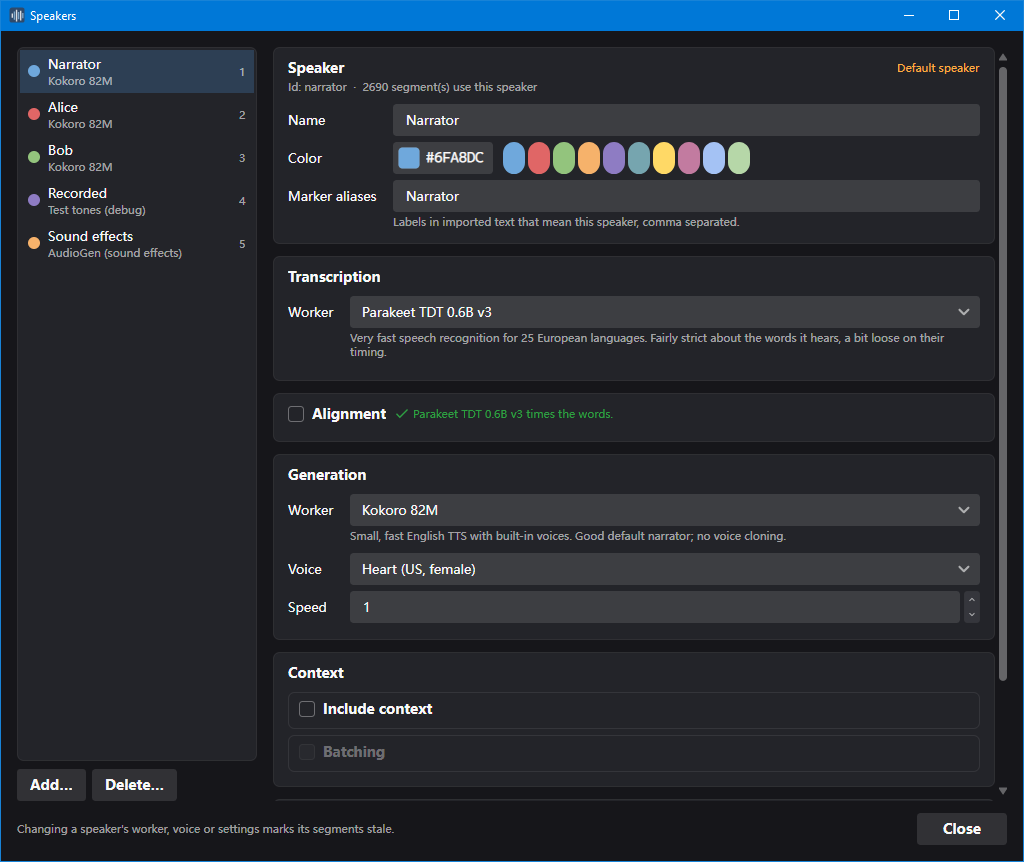This screenshot has width=1024, height=862.
Task: Open the Generation Worker Kokoro 82M dropdown
Action: click(664, 510)
